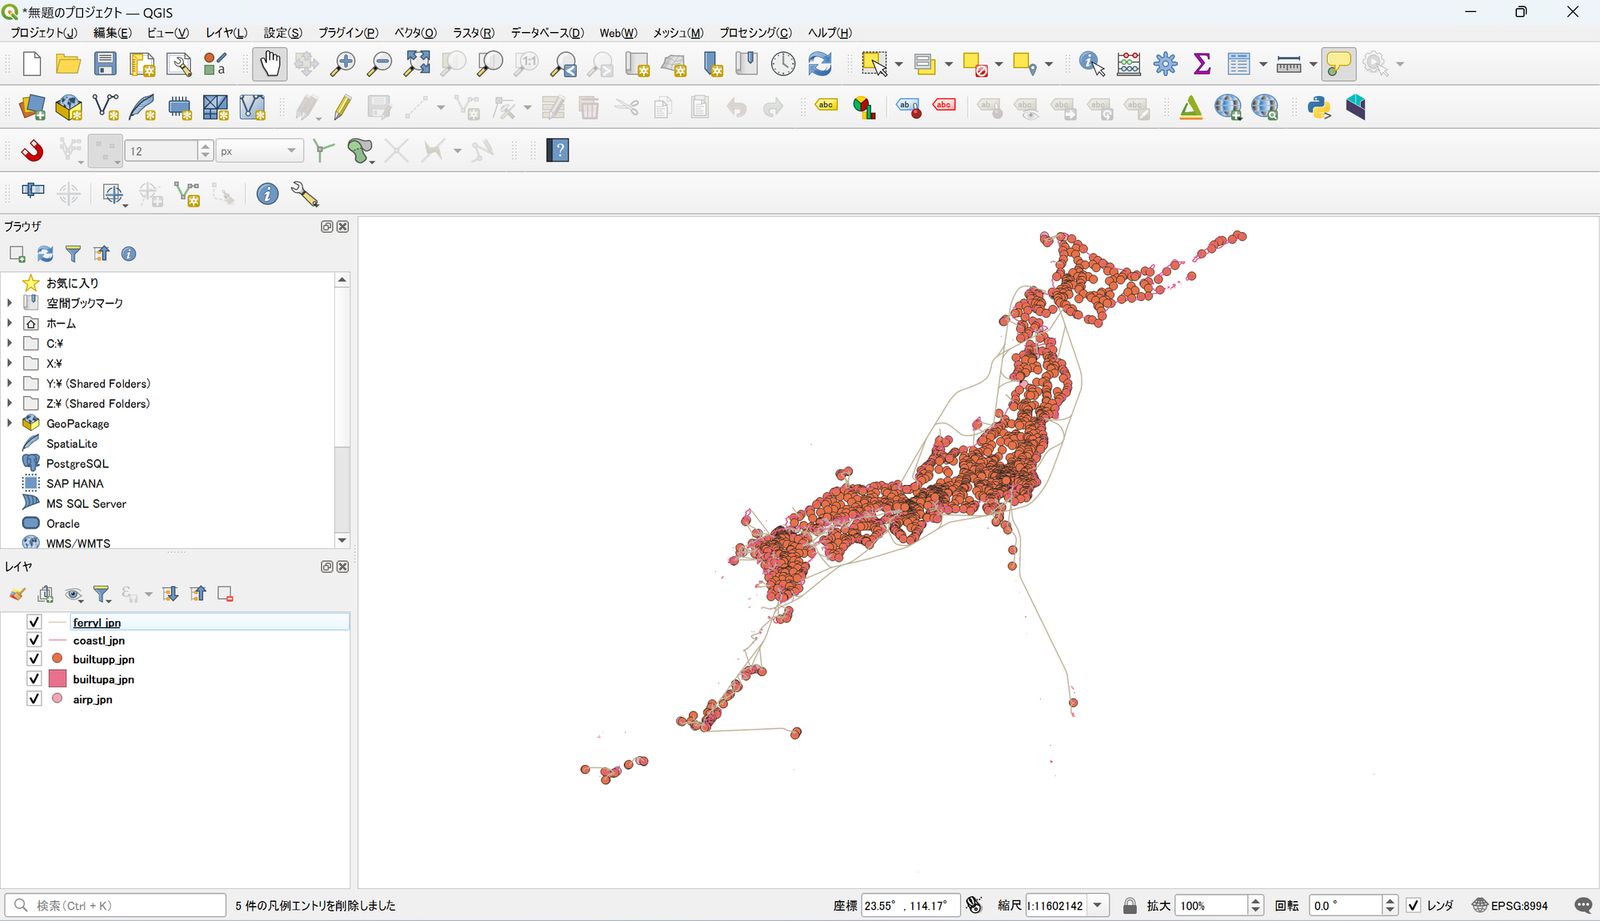Open the blue info icon on georeferencing toolbar
Image resolution: width=1600 pixels, height=921 pixels.
click(x=267, y=194)
